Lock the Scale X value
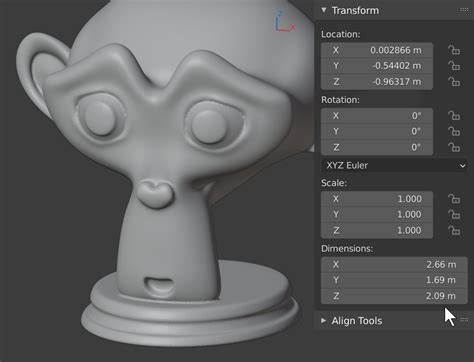Screen dimensions: 474x362 [x=454, y=199]
